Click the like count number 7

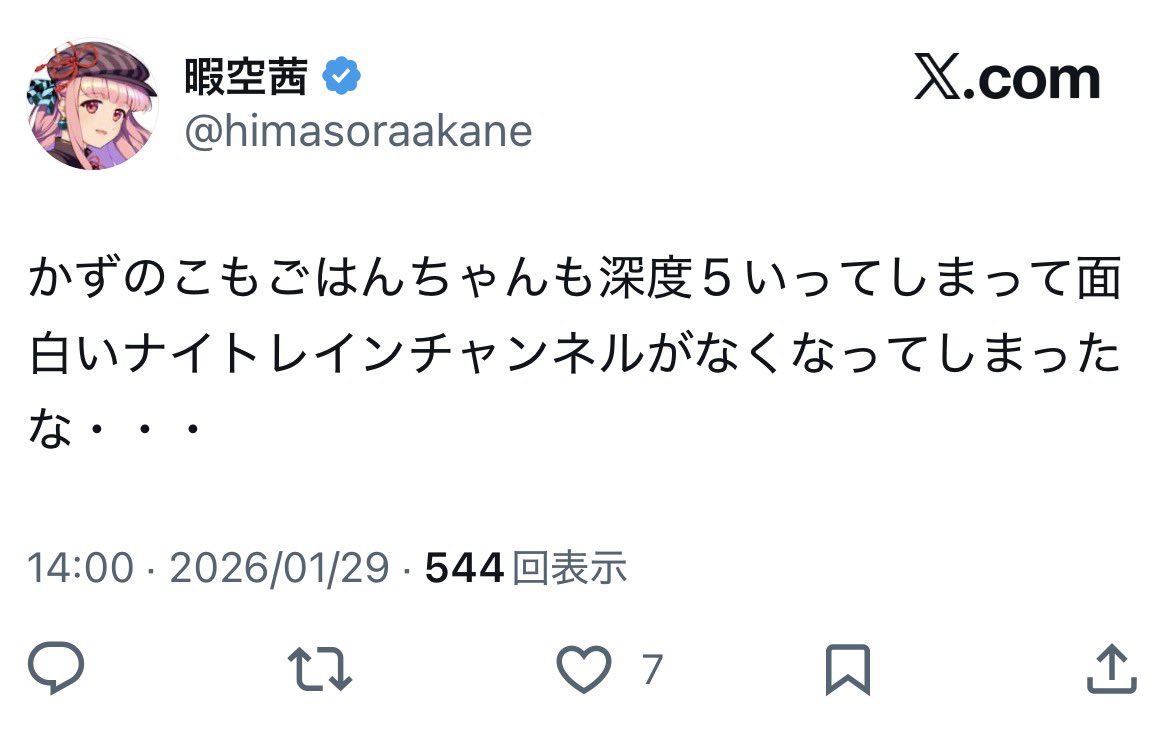click(x=652, y=668)
